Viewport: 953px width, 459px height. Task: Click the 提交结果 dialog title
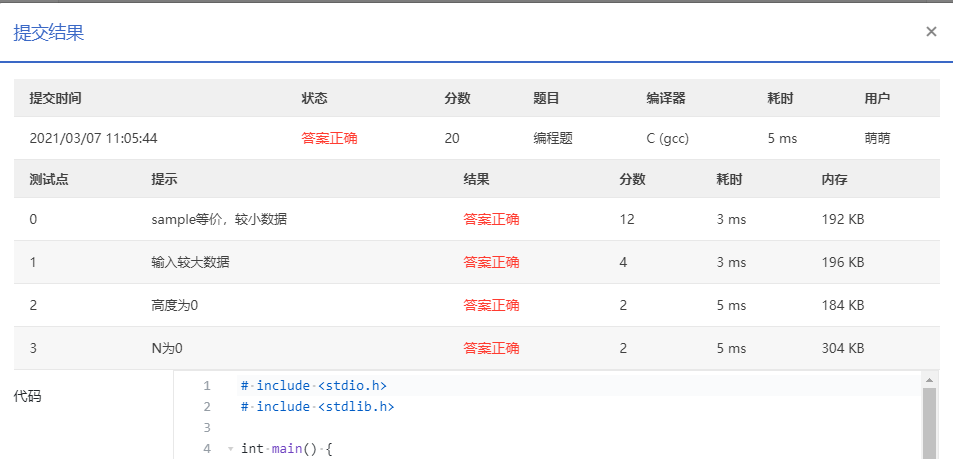pyautogui.click(x=49, y=33)
